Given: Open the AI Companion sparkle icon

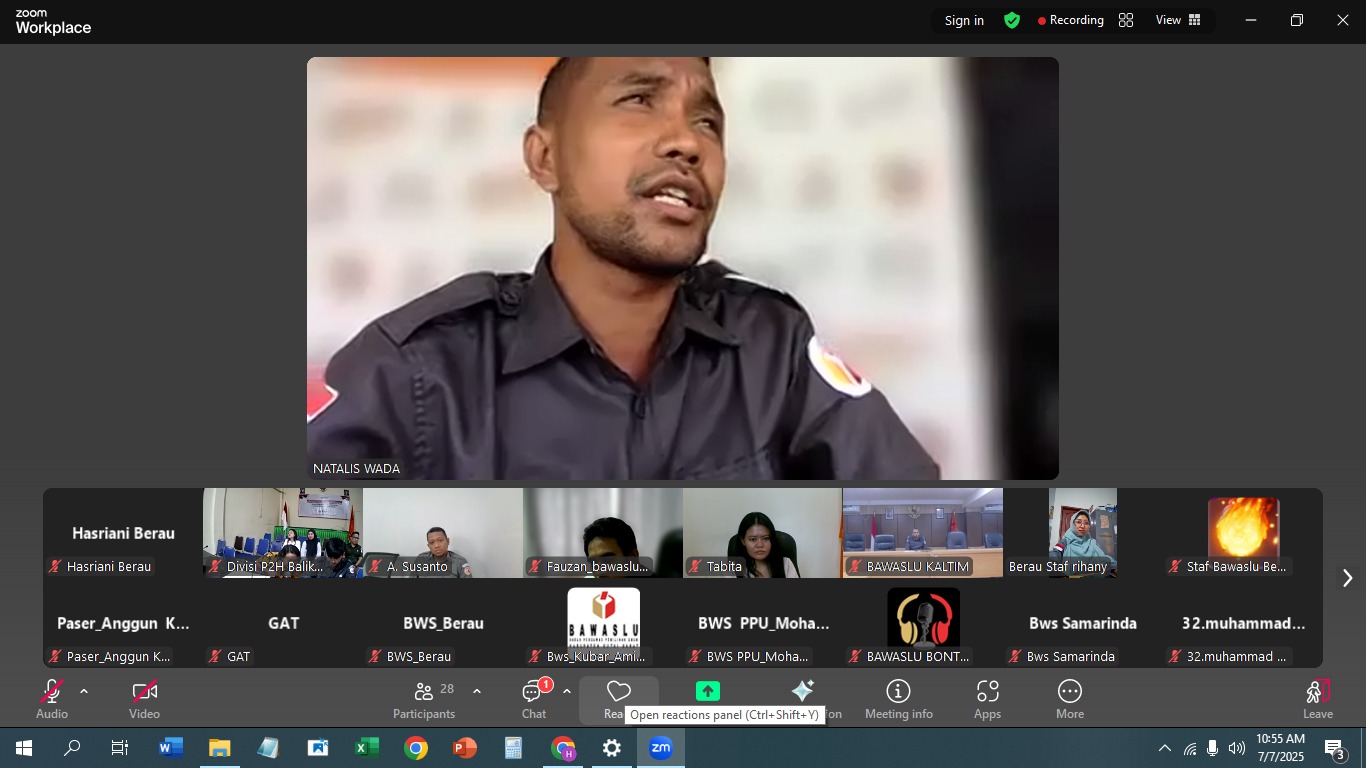Looking at the screenshot, I should 802,692.
